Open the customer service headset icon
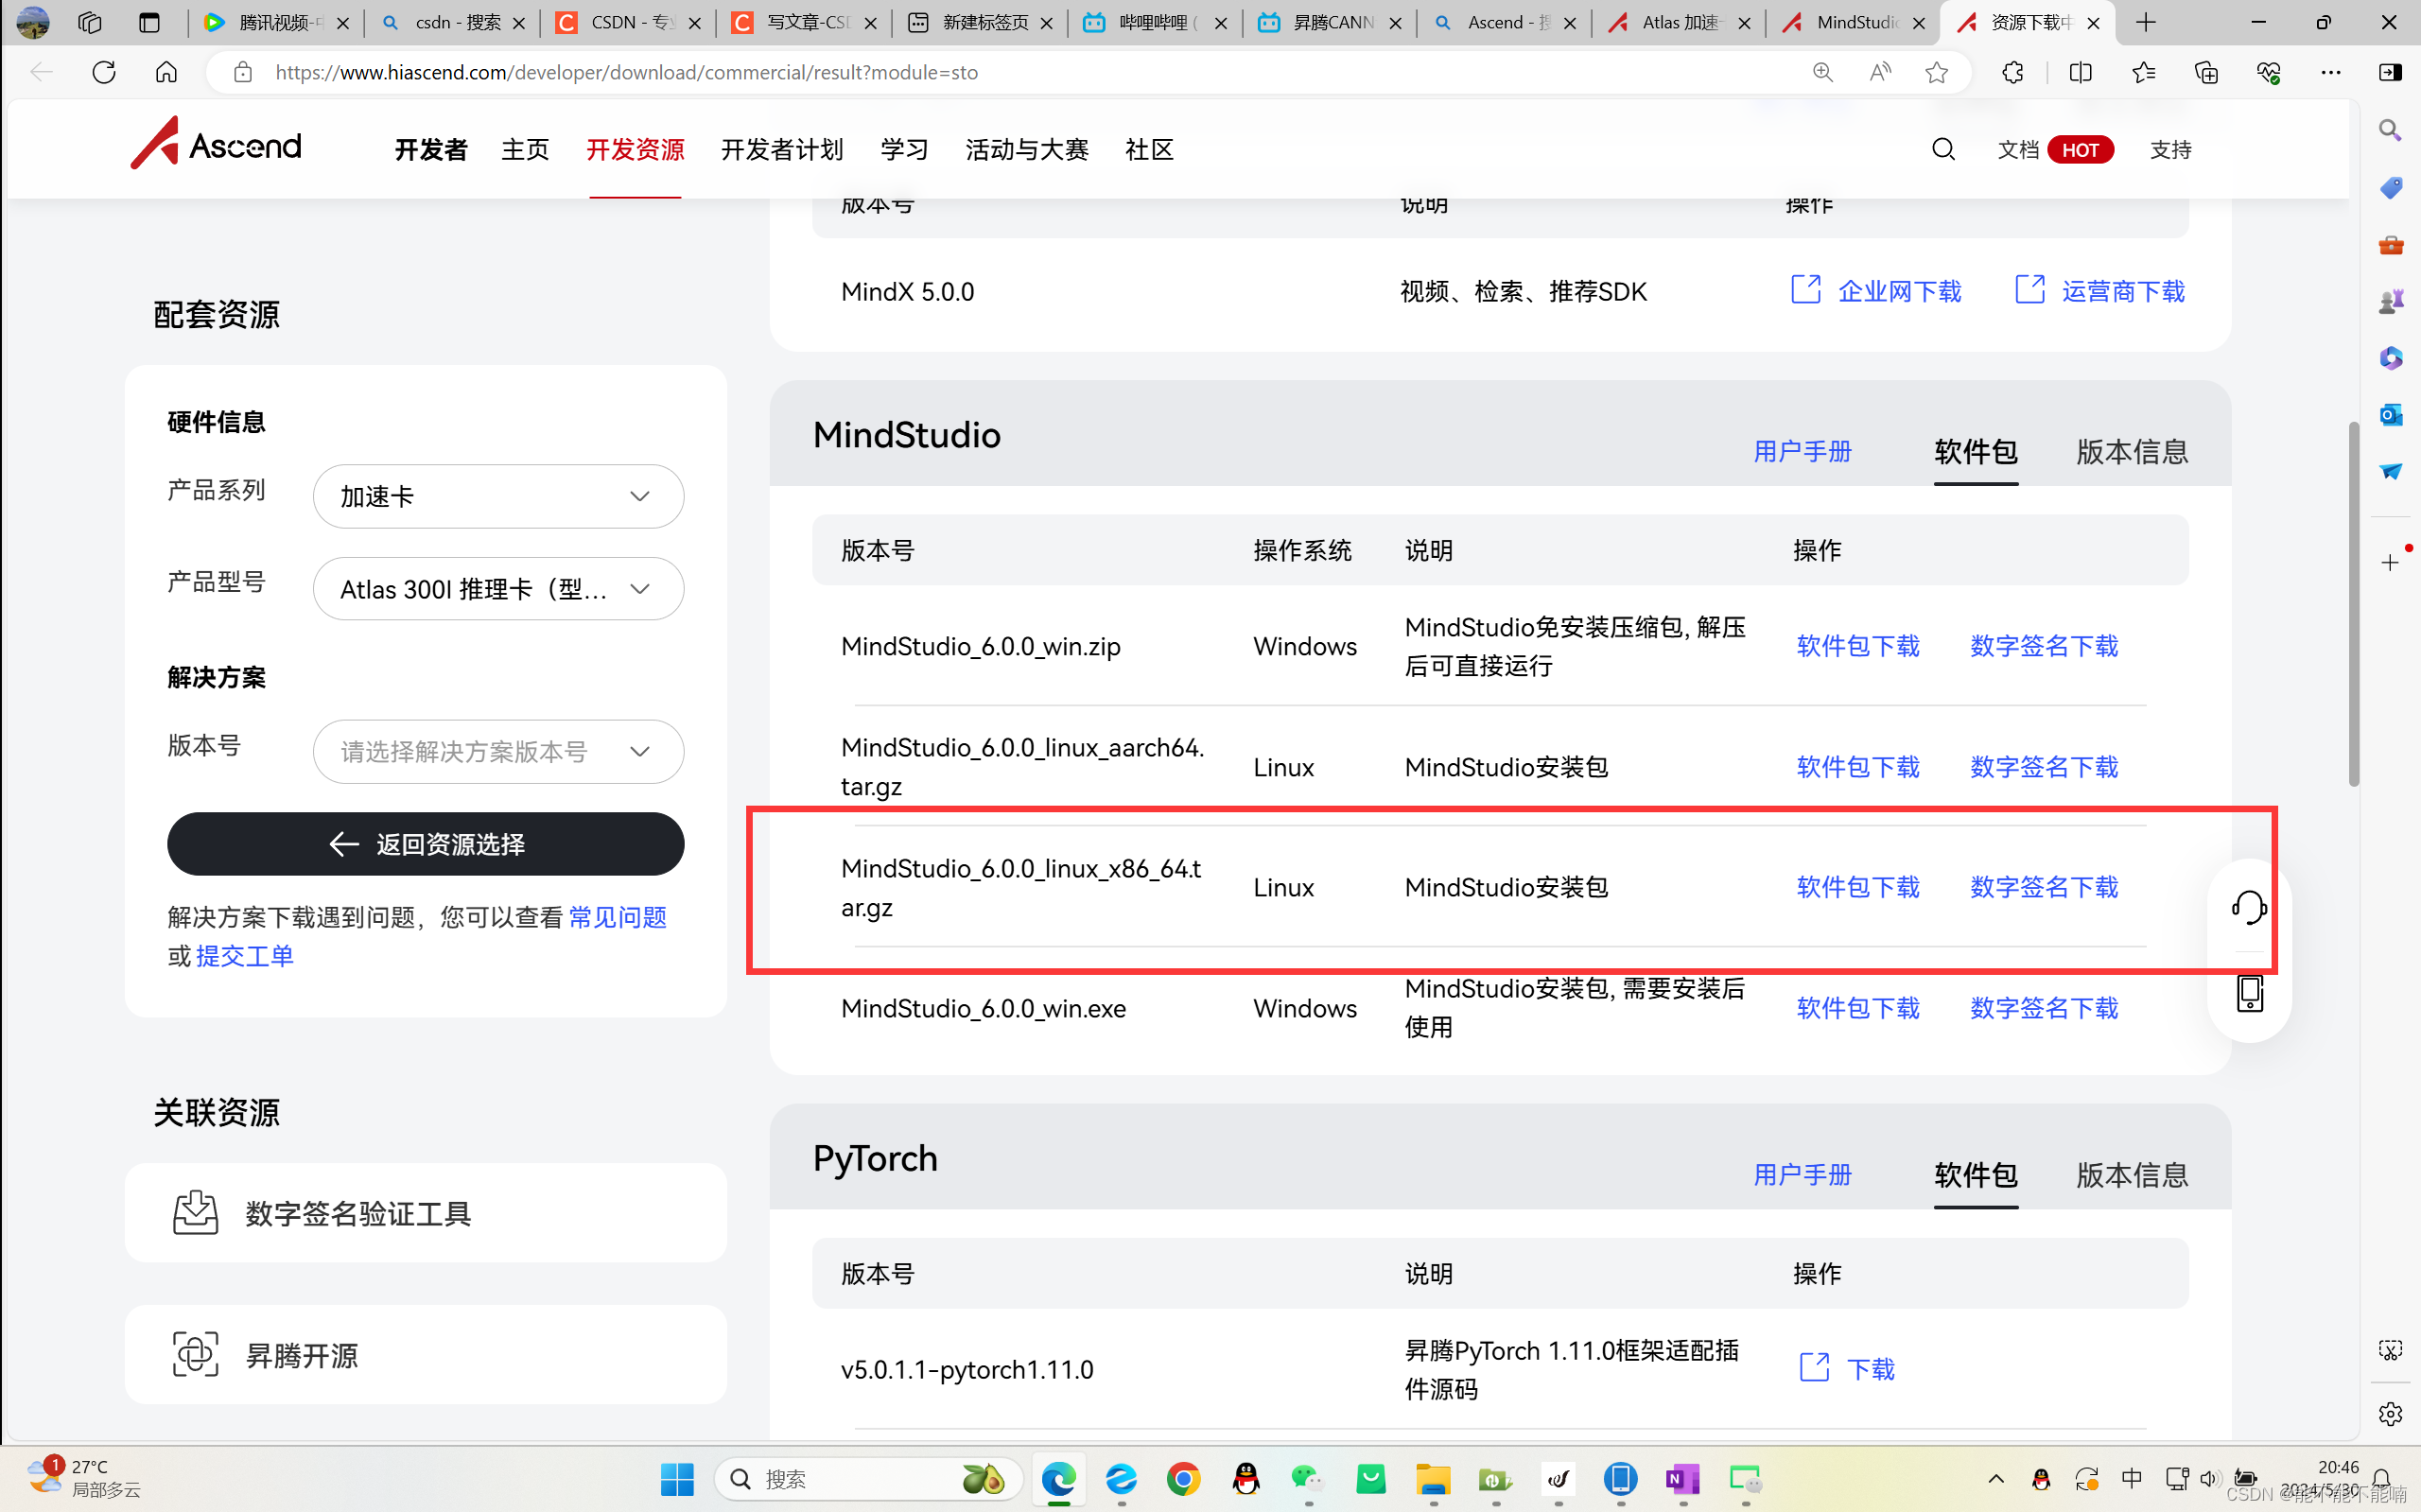The height and width of the screenshot is (1512, 2421). [x=2248, y=908]
